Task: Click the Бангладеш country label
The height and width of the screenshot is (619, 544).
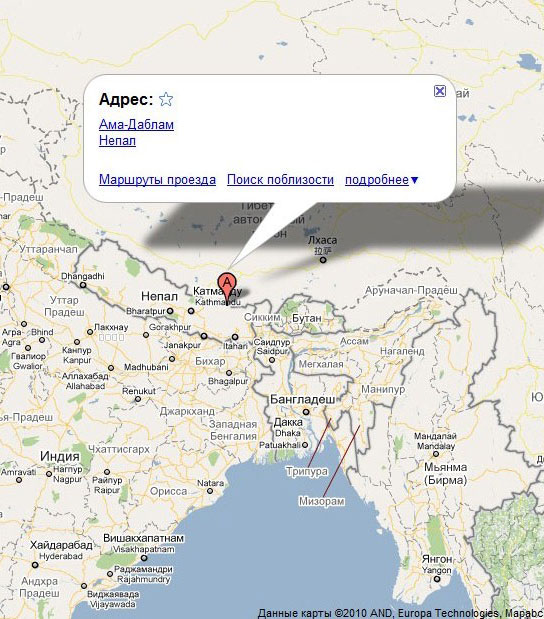Action: point(302,400)
